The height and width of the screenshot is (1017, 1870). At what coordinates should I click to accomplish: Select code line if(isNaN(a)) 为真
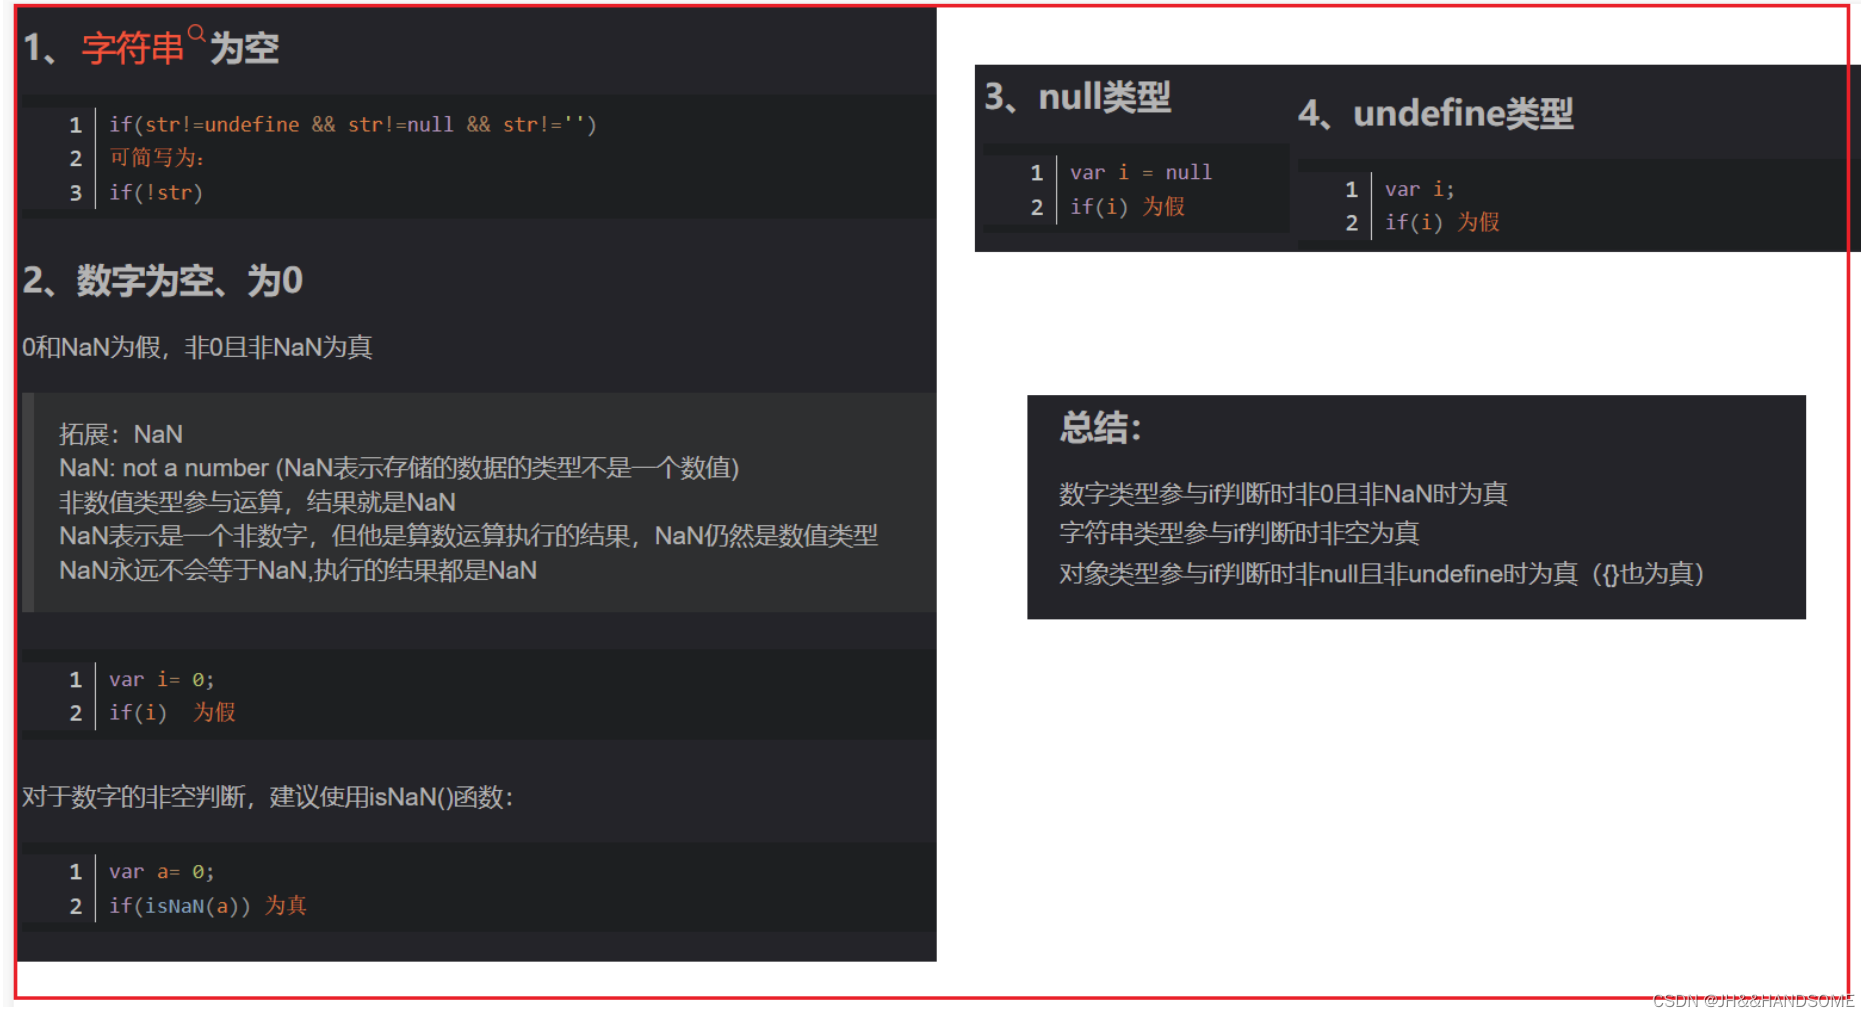pos(208,906)
